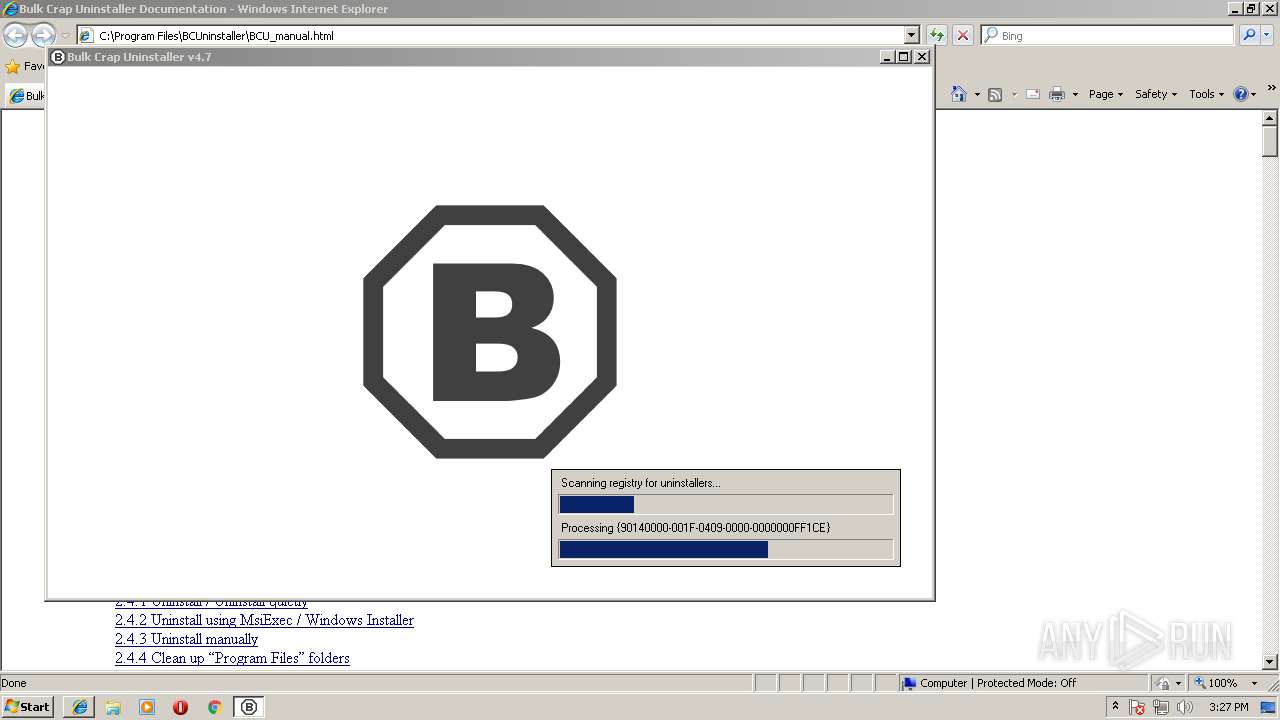
Task: Click the page vertical scrollbar down arrow
Action: [x=1270, y=661]
